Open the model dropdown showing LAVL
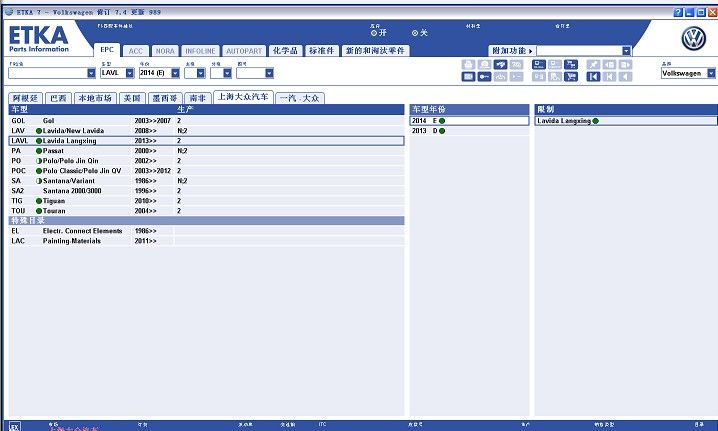 (x=130, y=73)
